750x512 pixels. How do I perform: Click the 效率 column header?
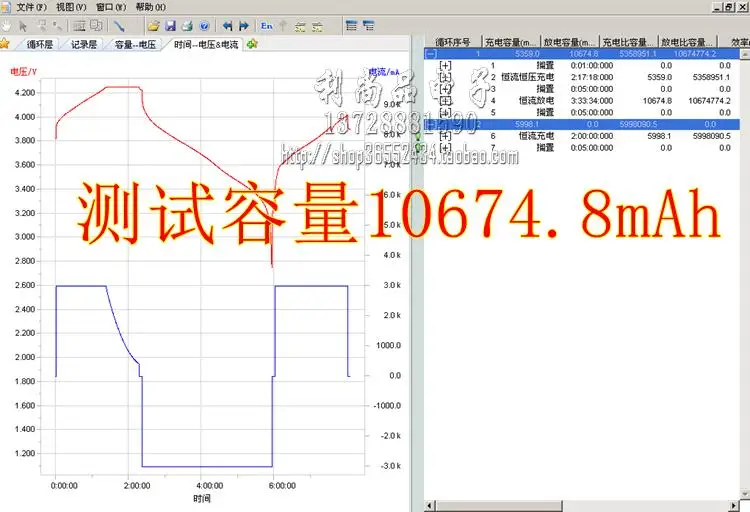(x=735, y=42)
